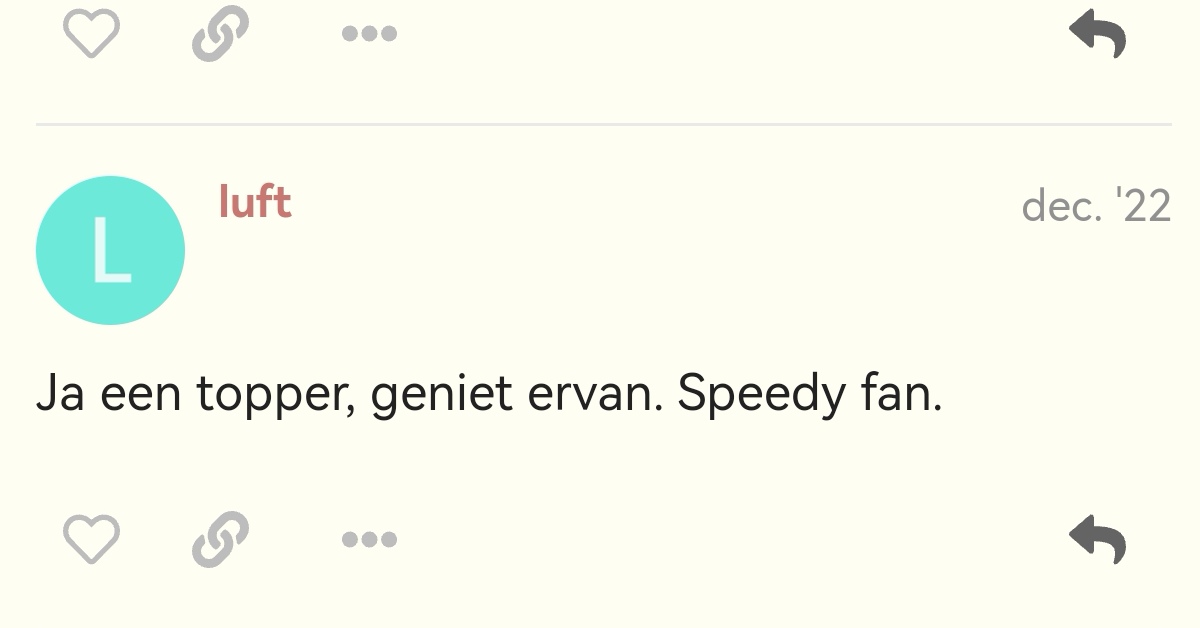Open the luft username profile link
This screenshot has height=628, width=1200.
coord(255,202)
